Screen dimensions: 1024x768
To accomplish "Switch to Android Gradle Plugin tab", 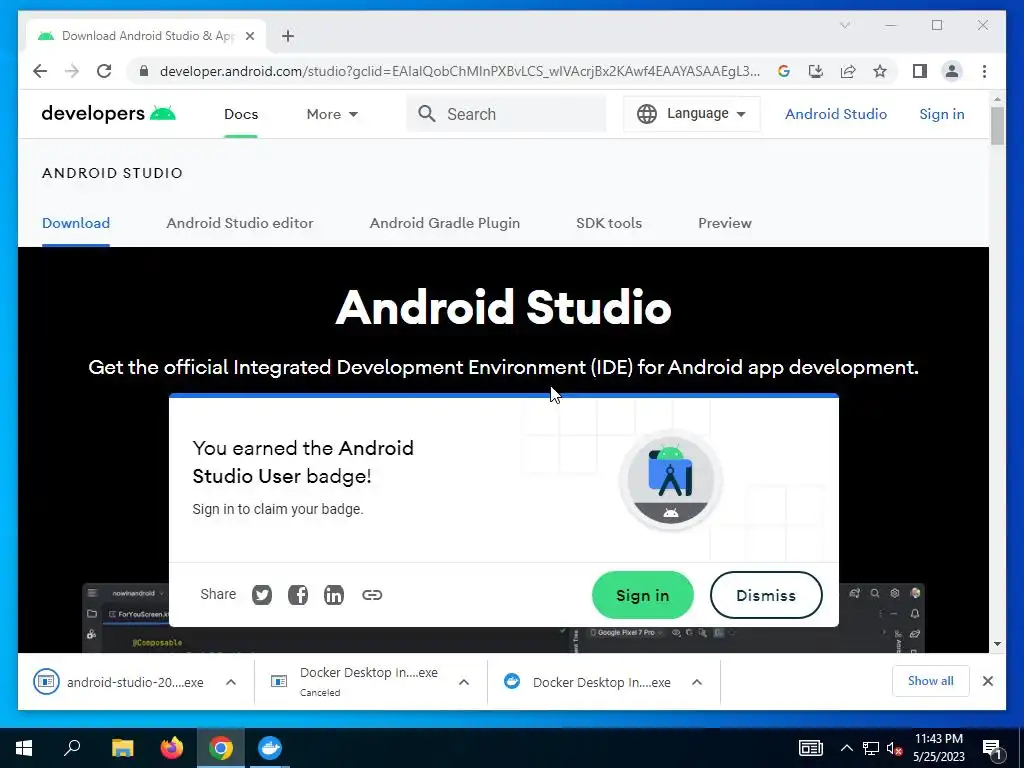I will click(445, 223).
